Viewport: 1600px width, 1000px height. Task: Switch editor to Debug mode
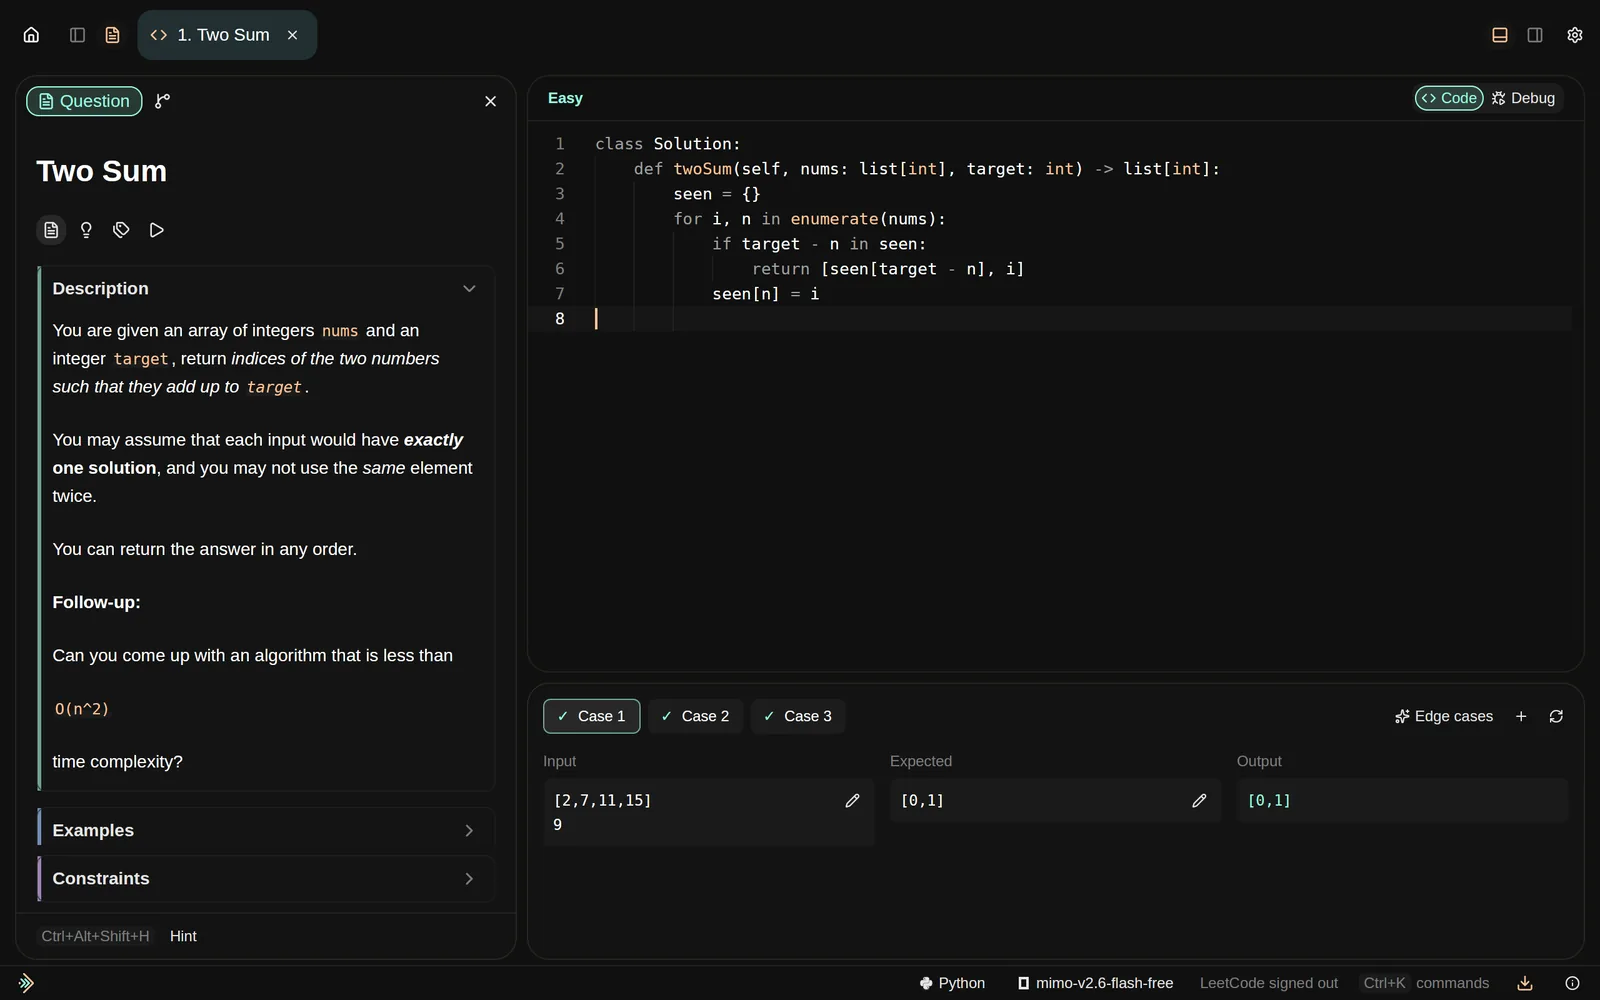pos(1523,98)
